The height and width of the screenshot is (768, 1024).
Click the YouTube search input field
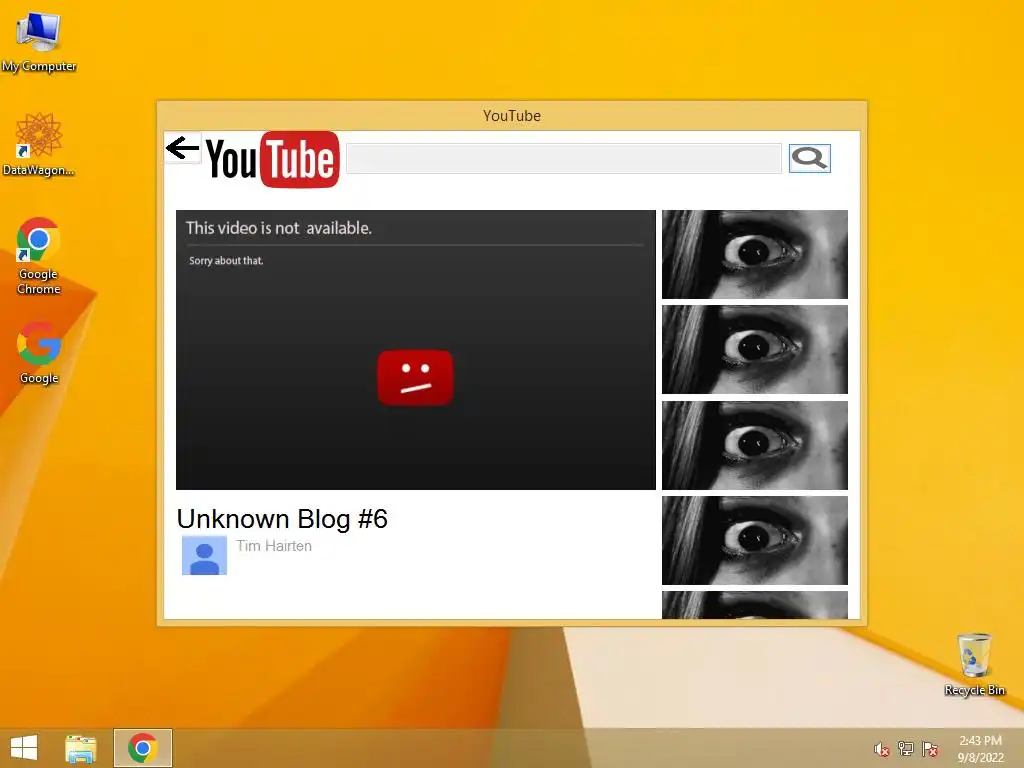tap(564, 159)
